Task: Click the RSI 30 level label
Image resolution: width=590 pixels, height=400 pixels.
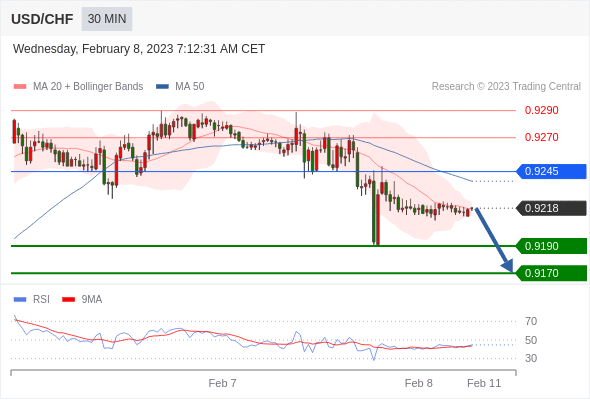Action: coord(531,358)
